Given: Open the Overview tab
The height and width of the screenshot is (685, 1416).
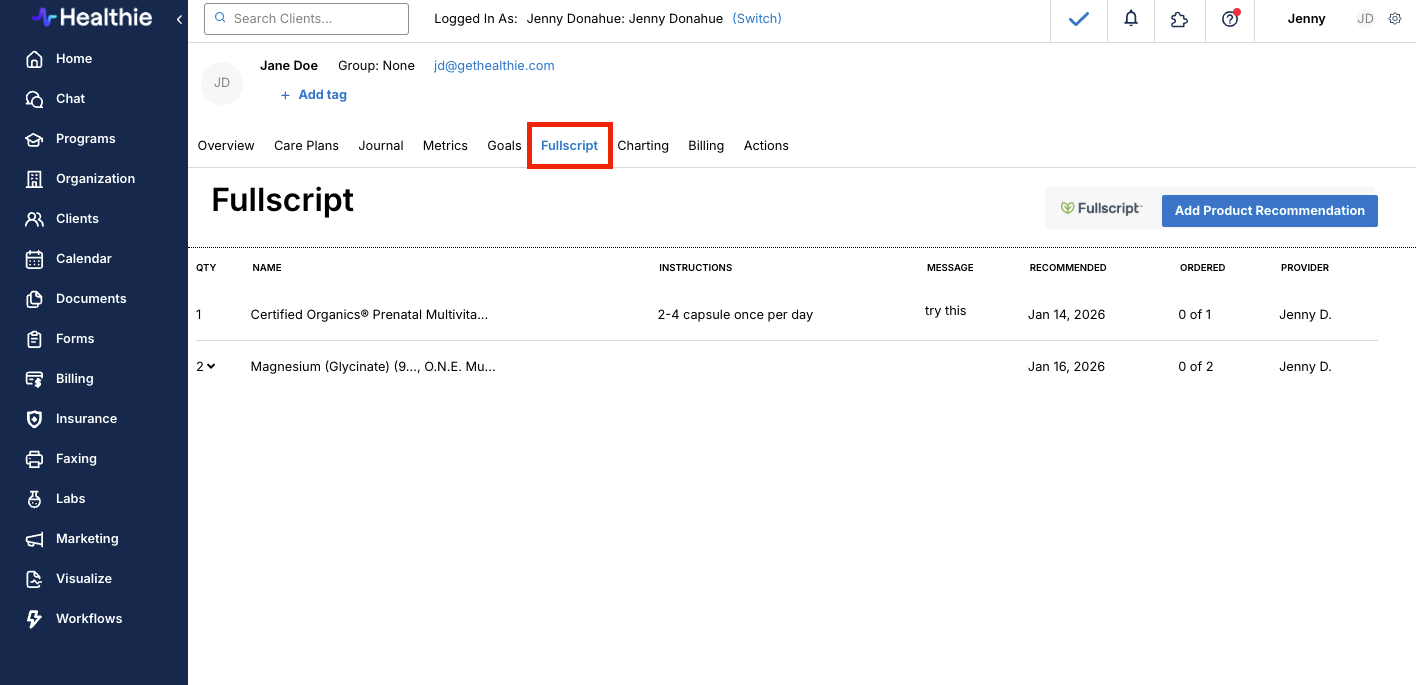Looking at the screenshot, I should (x=226, y=146).
